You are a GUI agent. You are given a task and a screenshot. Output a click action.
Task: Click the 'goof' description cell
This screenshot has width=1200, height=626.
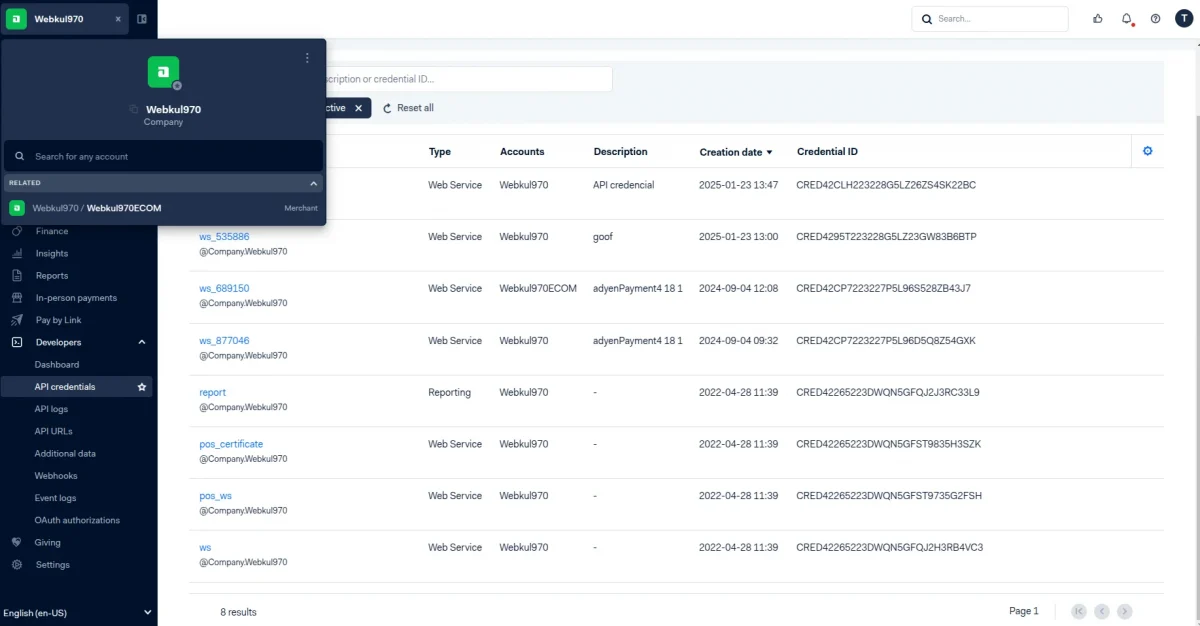click(x=603, y=237)
